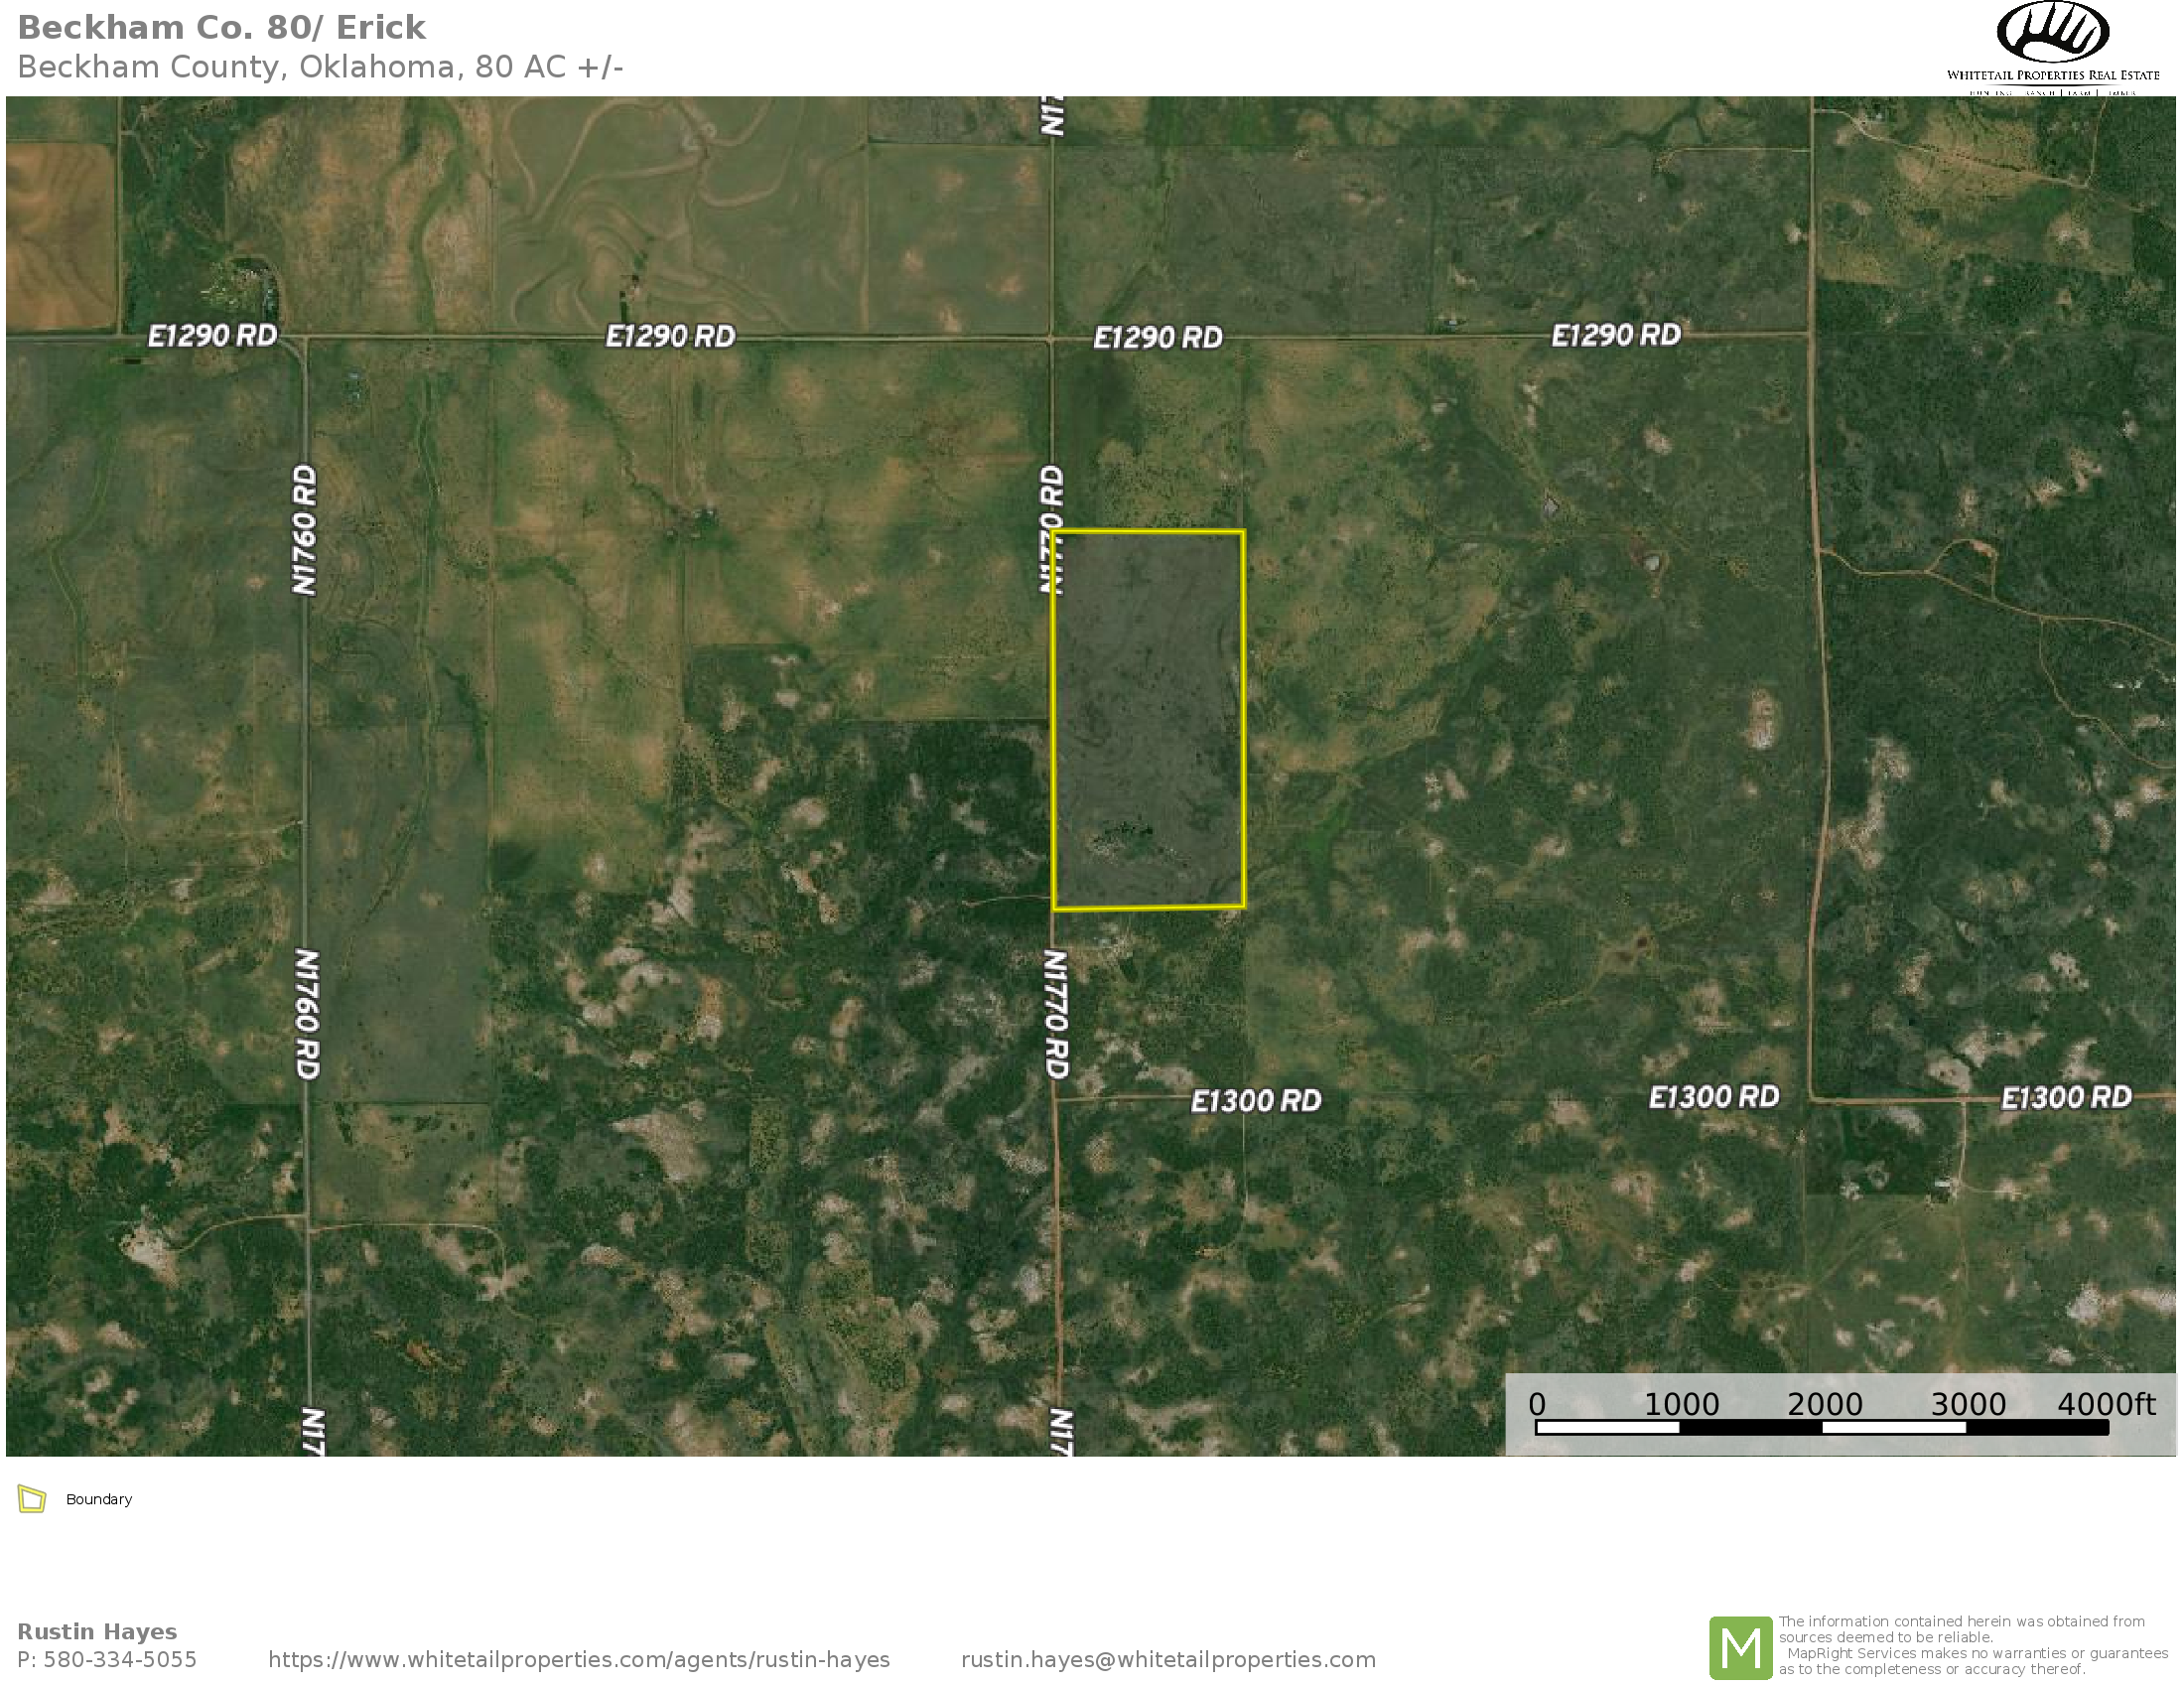Click the yellow Boundary legend icon
Screen dimensions: 2184x1687
(x=32, y=1499)
